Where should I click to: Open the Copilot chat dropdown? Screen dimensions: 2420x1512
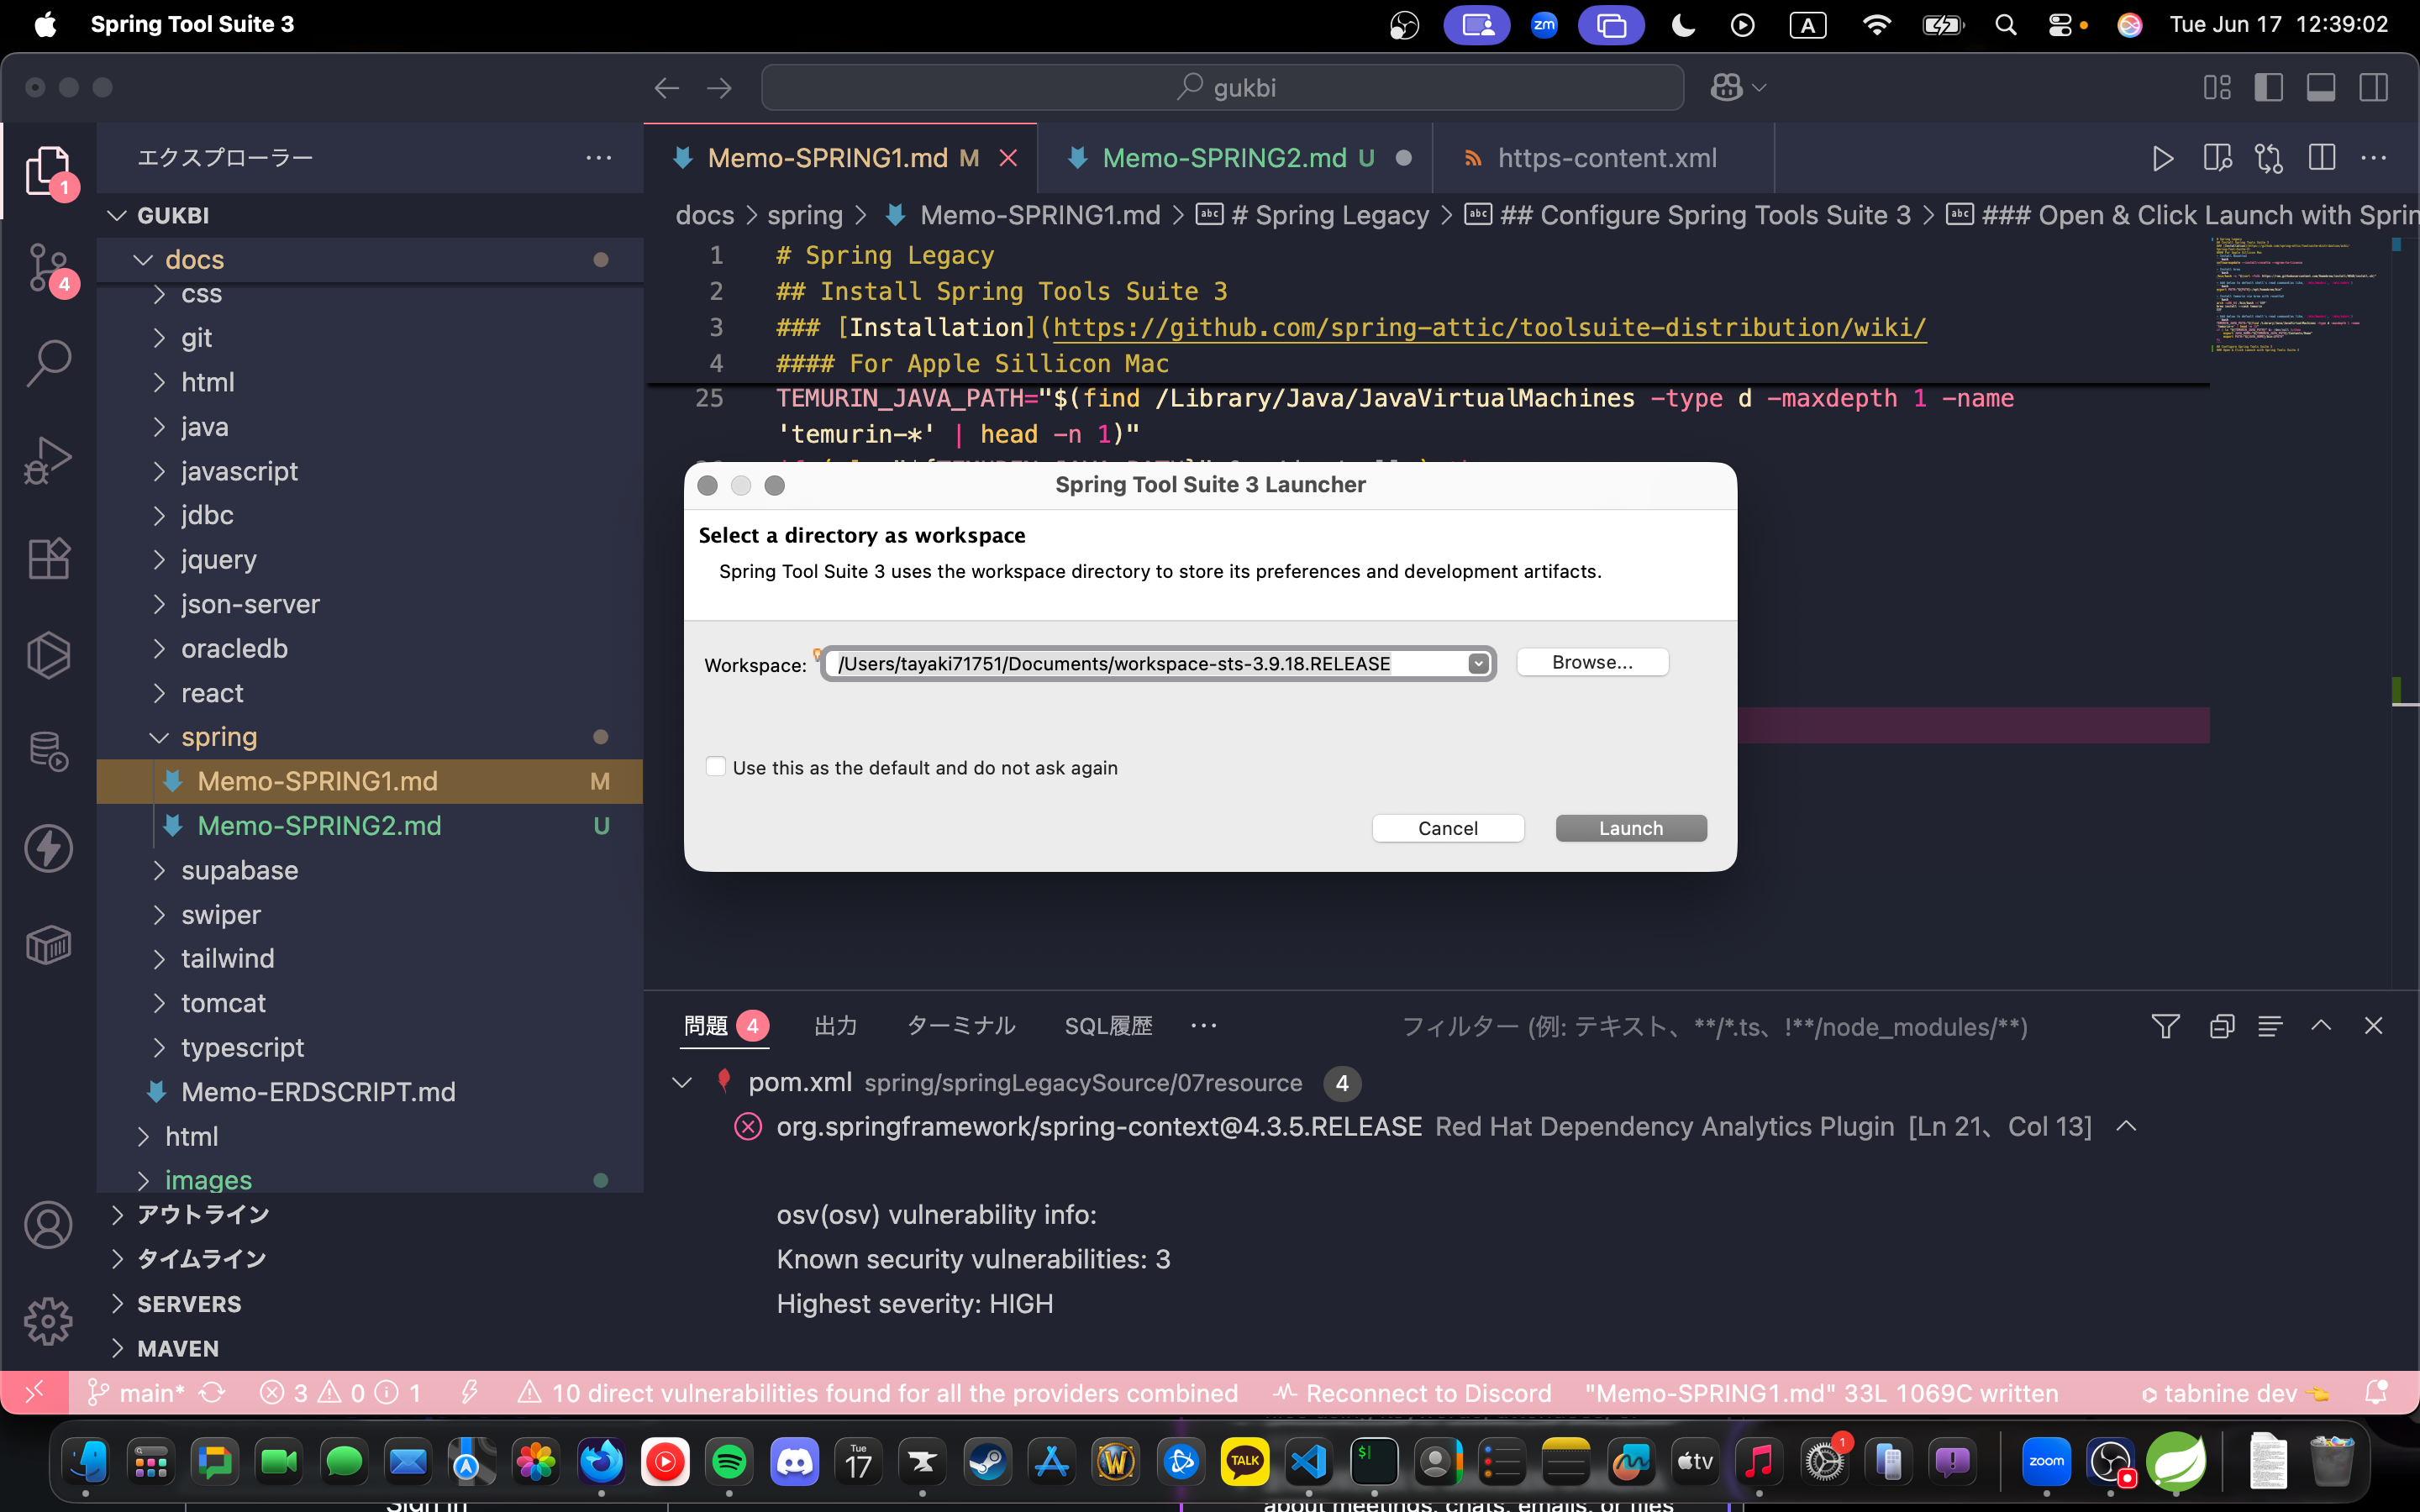click(1760, 88)
